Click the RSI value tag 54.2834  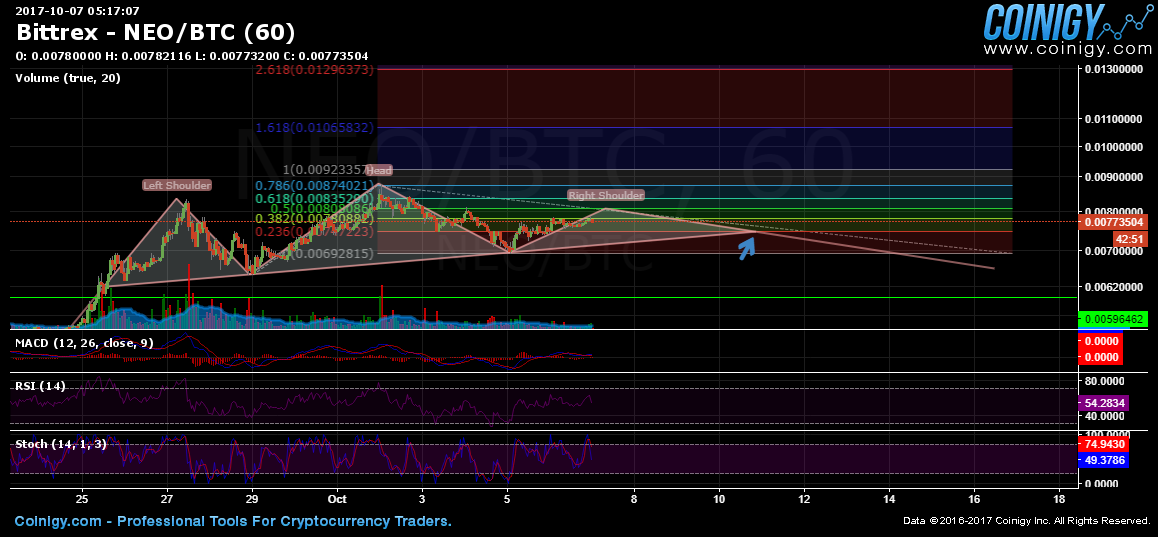[x=1102, y=403]
